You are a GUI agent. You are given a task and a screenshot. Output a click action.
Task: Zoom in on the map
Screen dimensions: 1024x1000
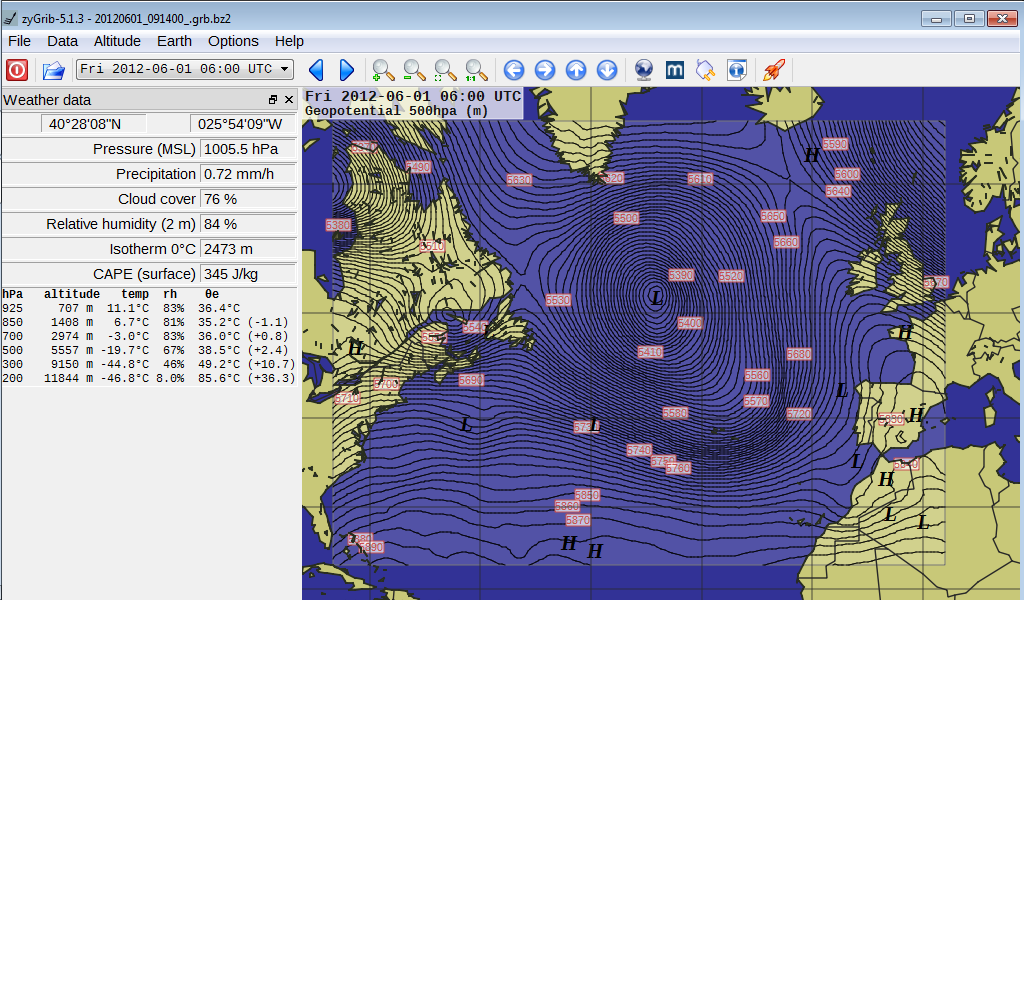pos(383,70)
